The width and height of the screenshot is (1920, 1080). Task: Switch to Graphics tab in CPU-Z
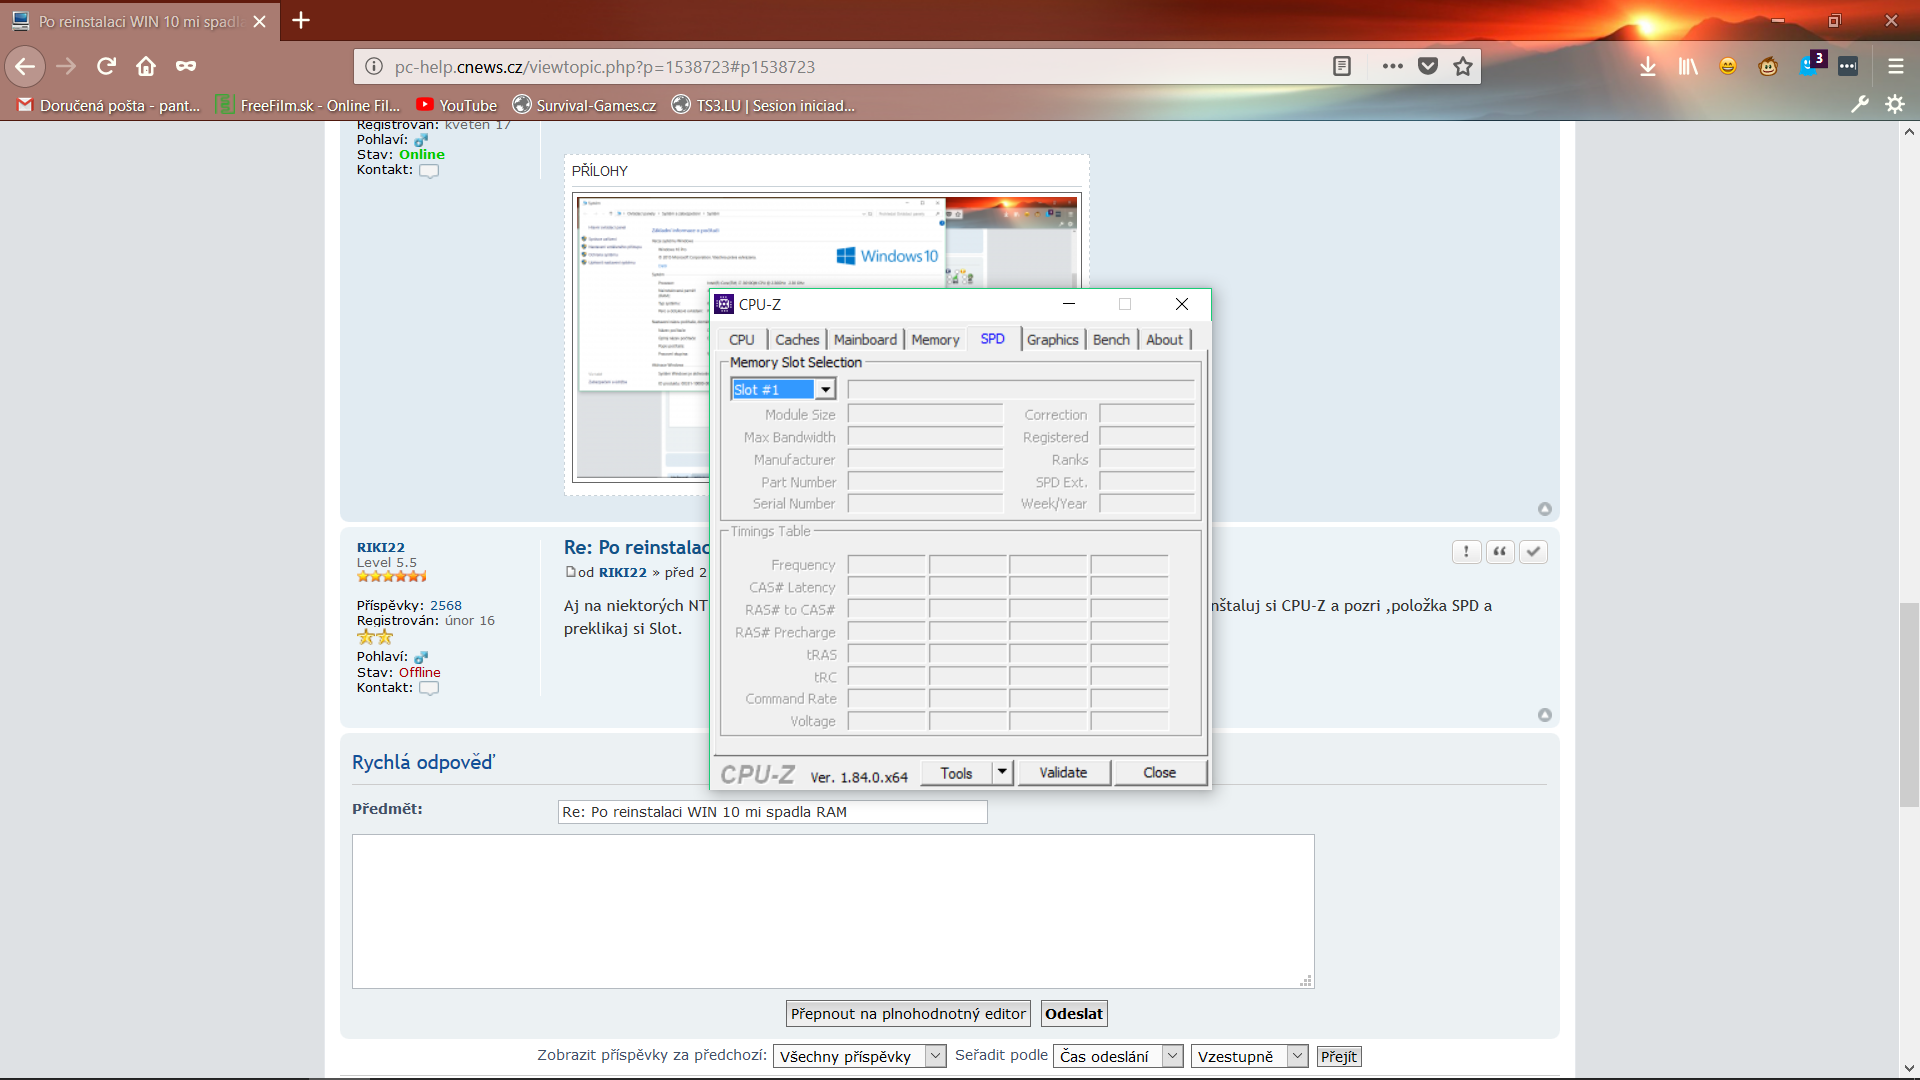pyautogui.click(x=1053, y=340)
